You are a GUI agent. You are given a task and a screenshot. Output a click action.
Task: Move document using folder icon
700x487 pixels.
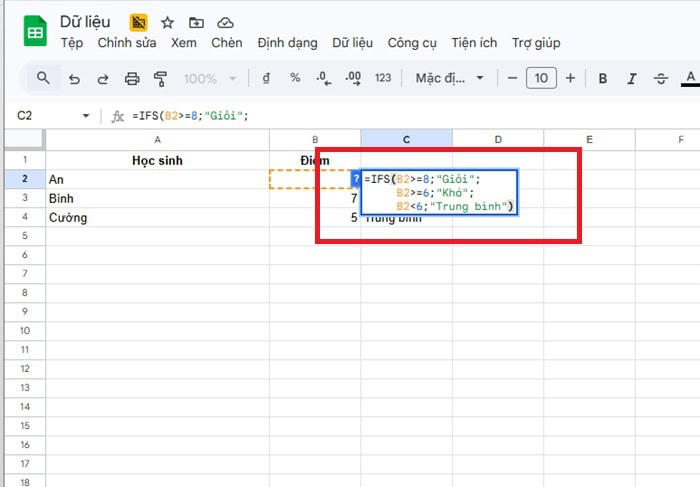[195, 22]
